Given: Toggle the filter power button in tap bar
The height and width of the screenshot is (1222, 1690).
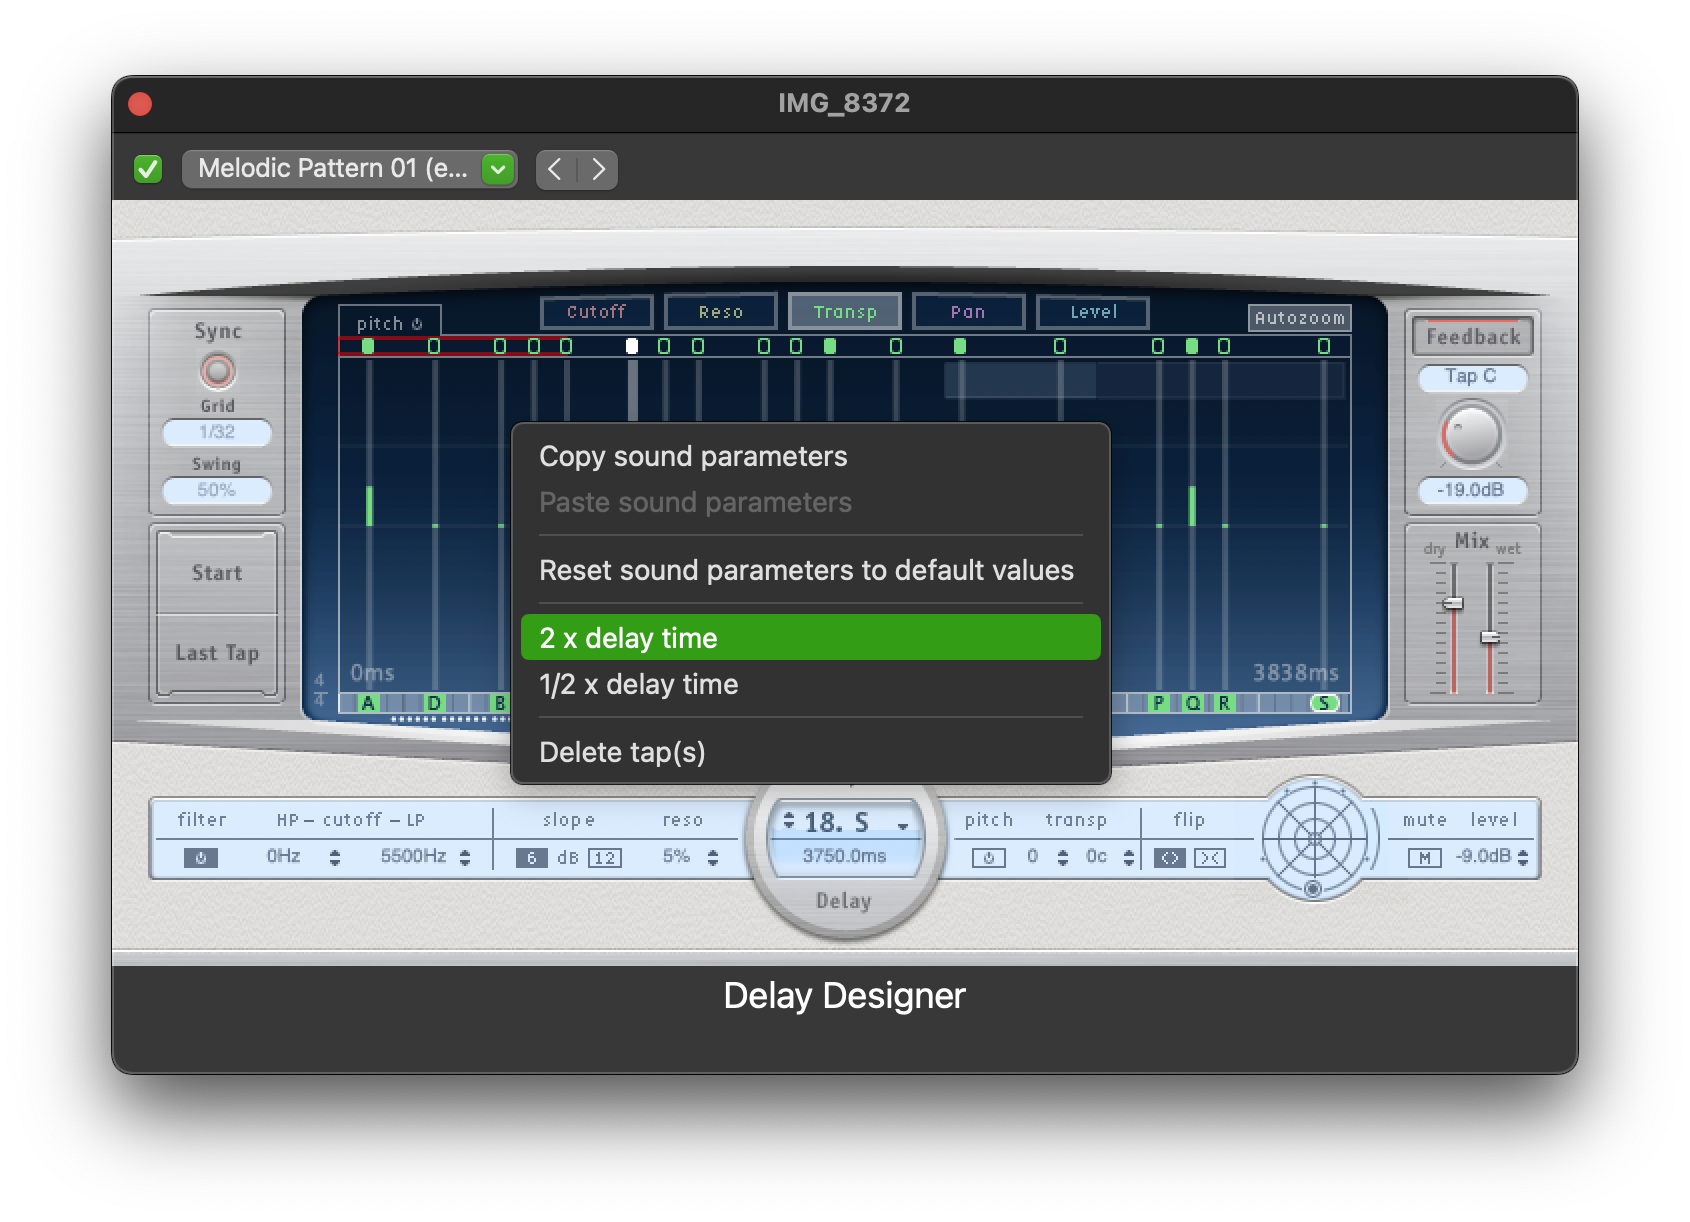Looking at the screenshot, I should coord(201,857).
